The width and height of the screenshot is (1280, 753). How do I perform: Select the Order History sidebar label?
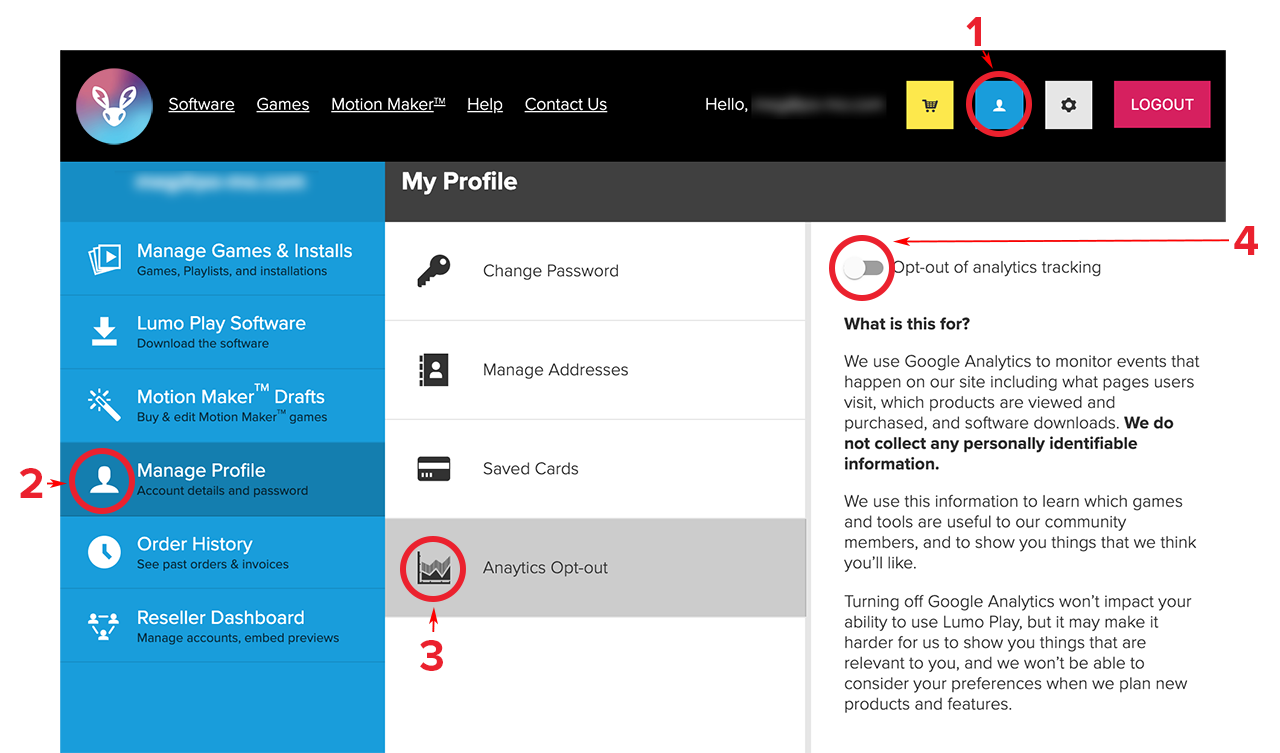tap(195, 544)
